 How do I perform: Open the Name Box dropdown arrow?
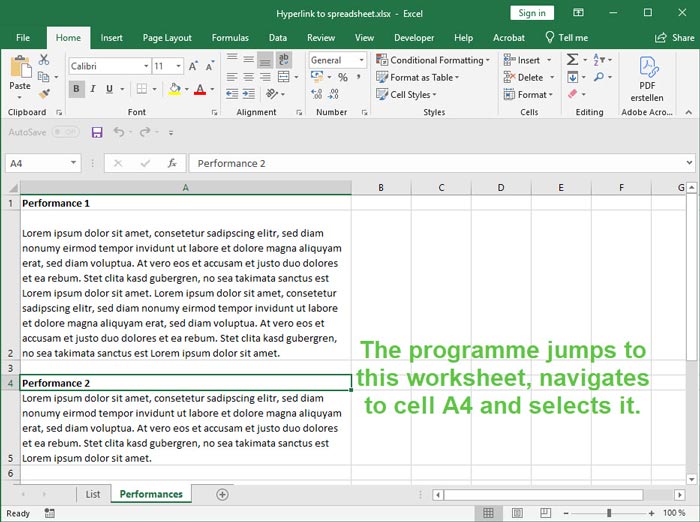coord(73,163)
